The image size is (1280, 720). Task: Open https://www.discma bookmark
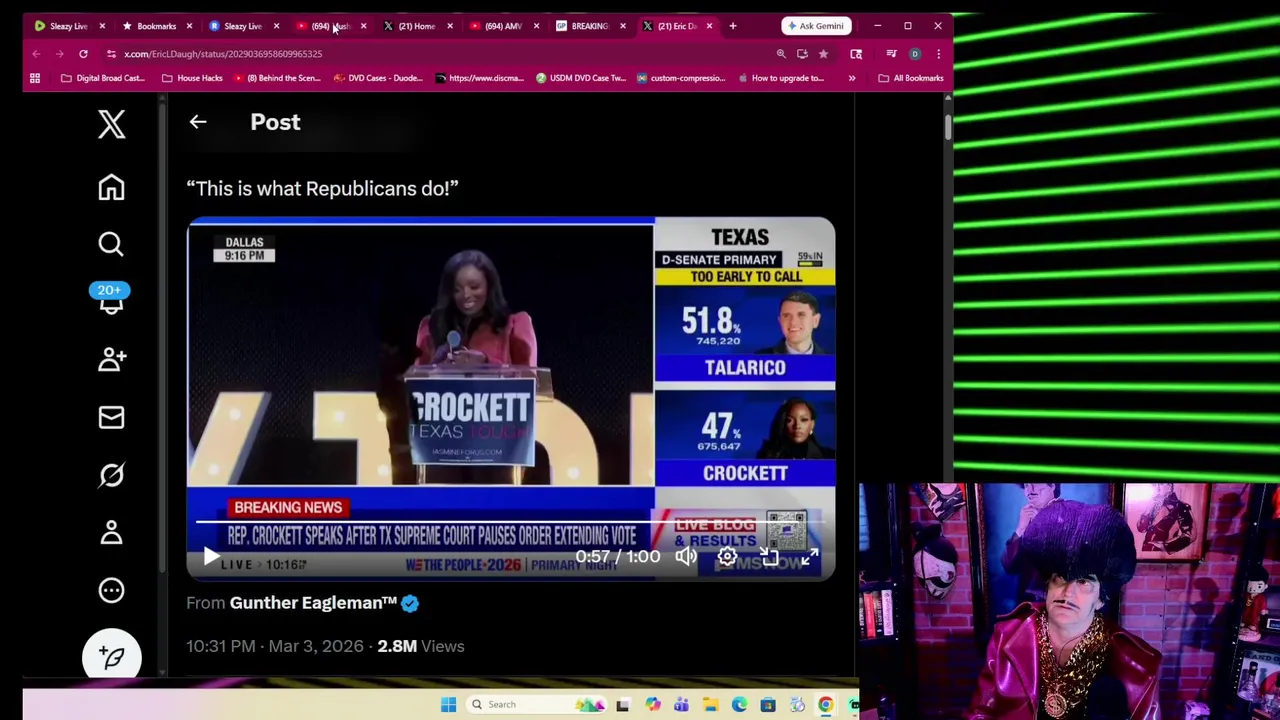click(x=479, y=78)
